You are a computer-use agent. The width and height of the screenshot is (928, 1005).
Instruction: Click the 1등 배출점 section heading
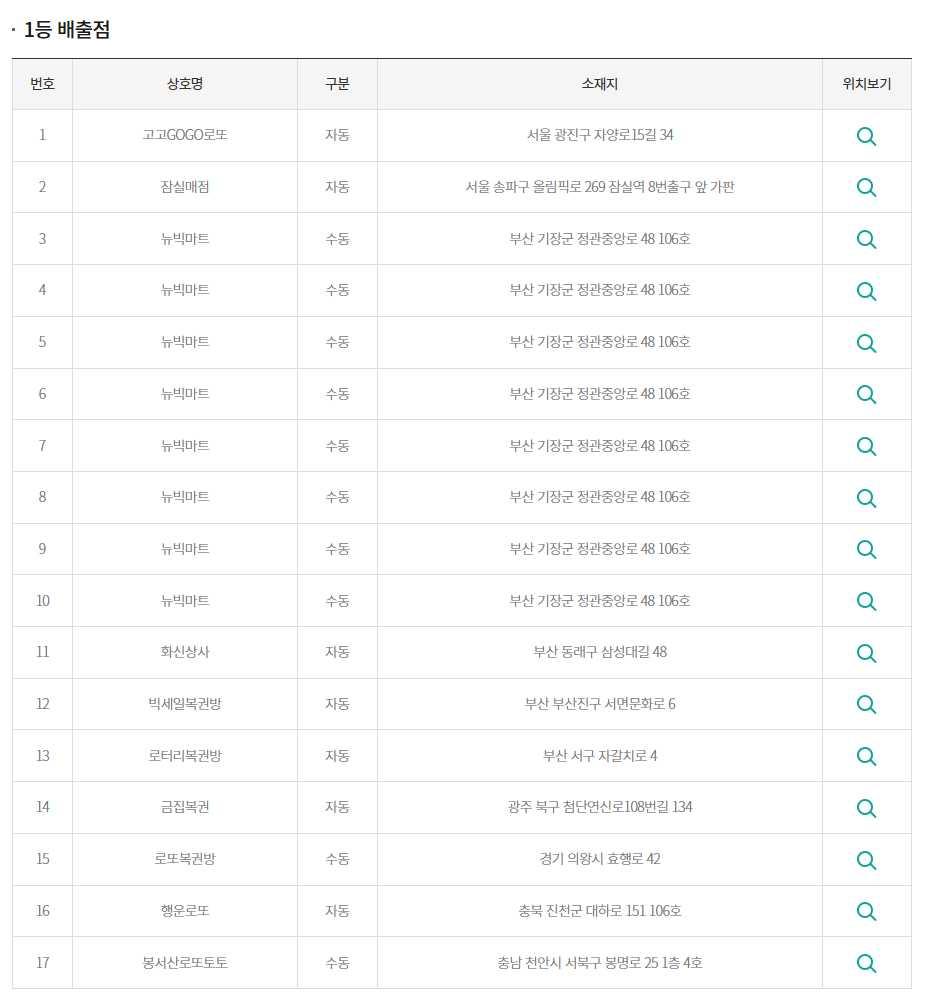click(67, 29)
